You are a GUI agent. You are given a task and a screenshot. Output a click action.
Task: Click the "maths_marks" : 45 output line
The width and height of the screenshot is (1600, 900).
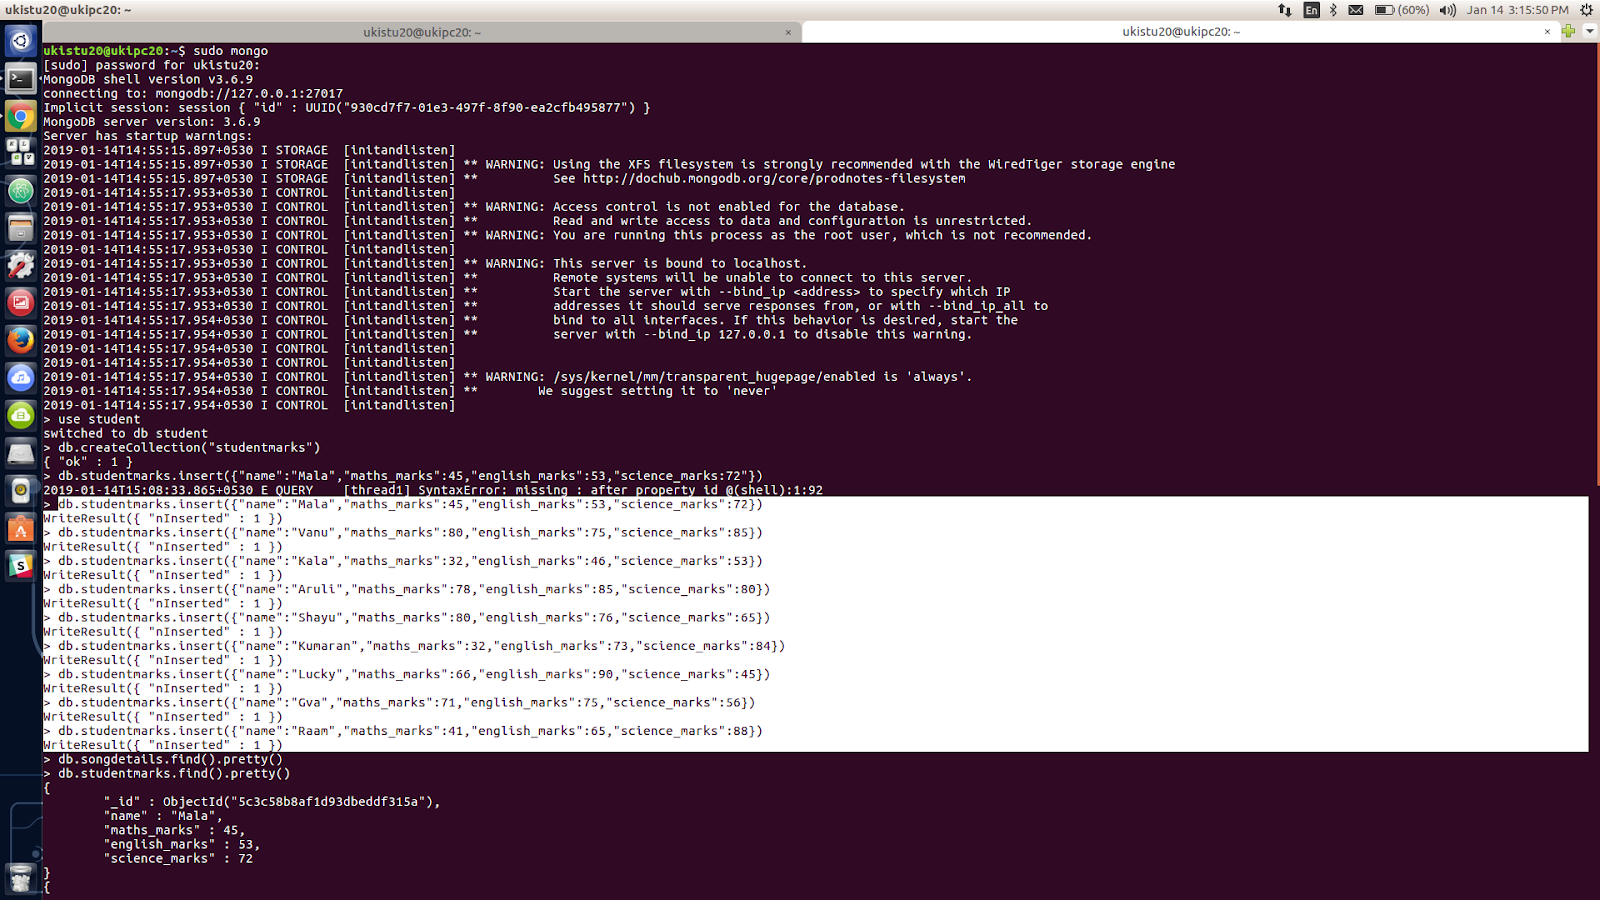174,830
